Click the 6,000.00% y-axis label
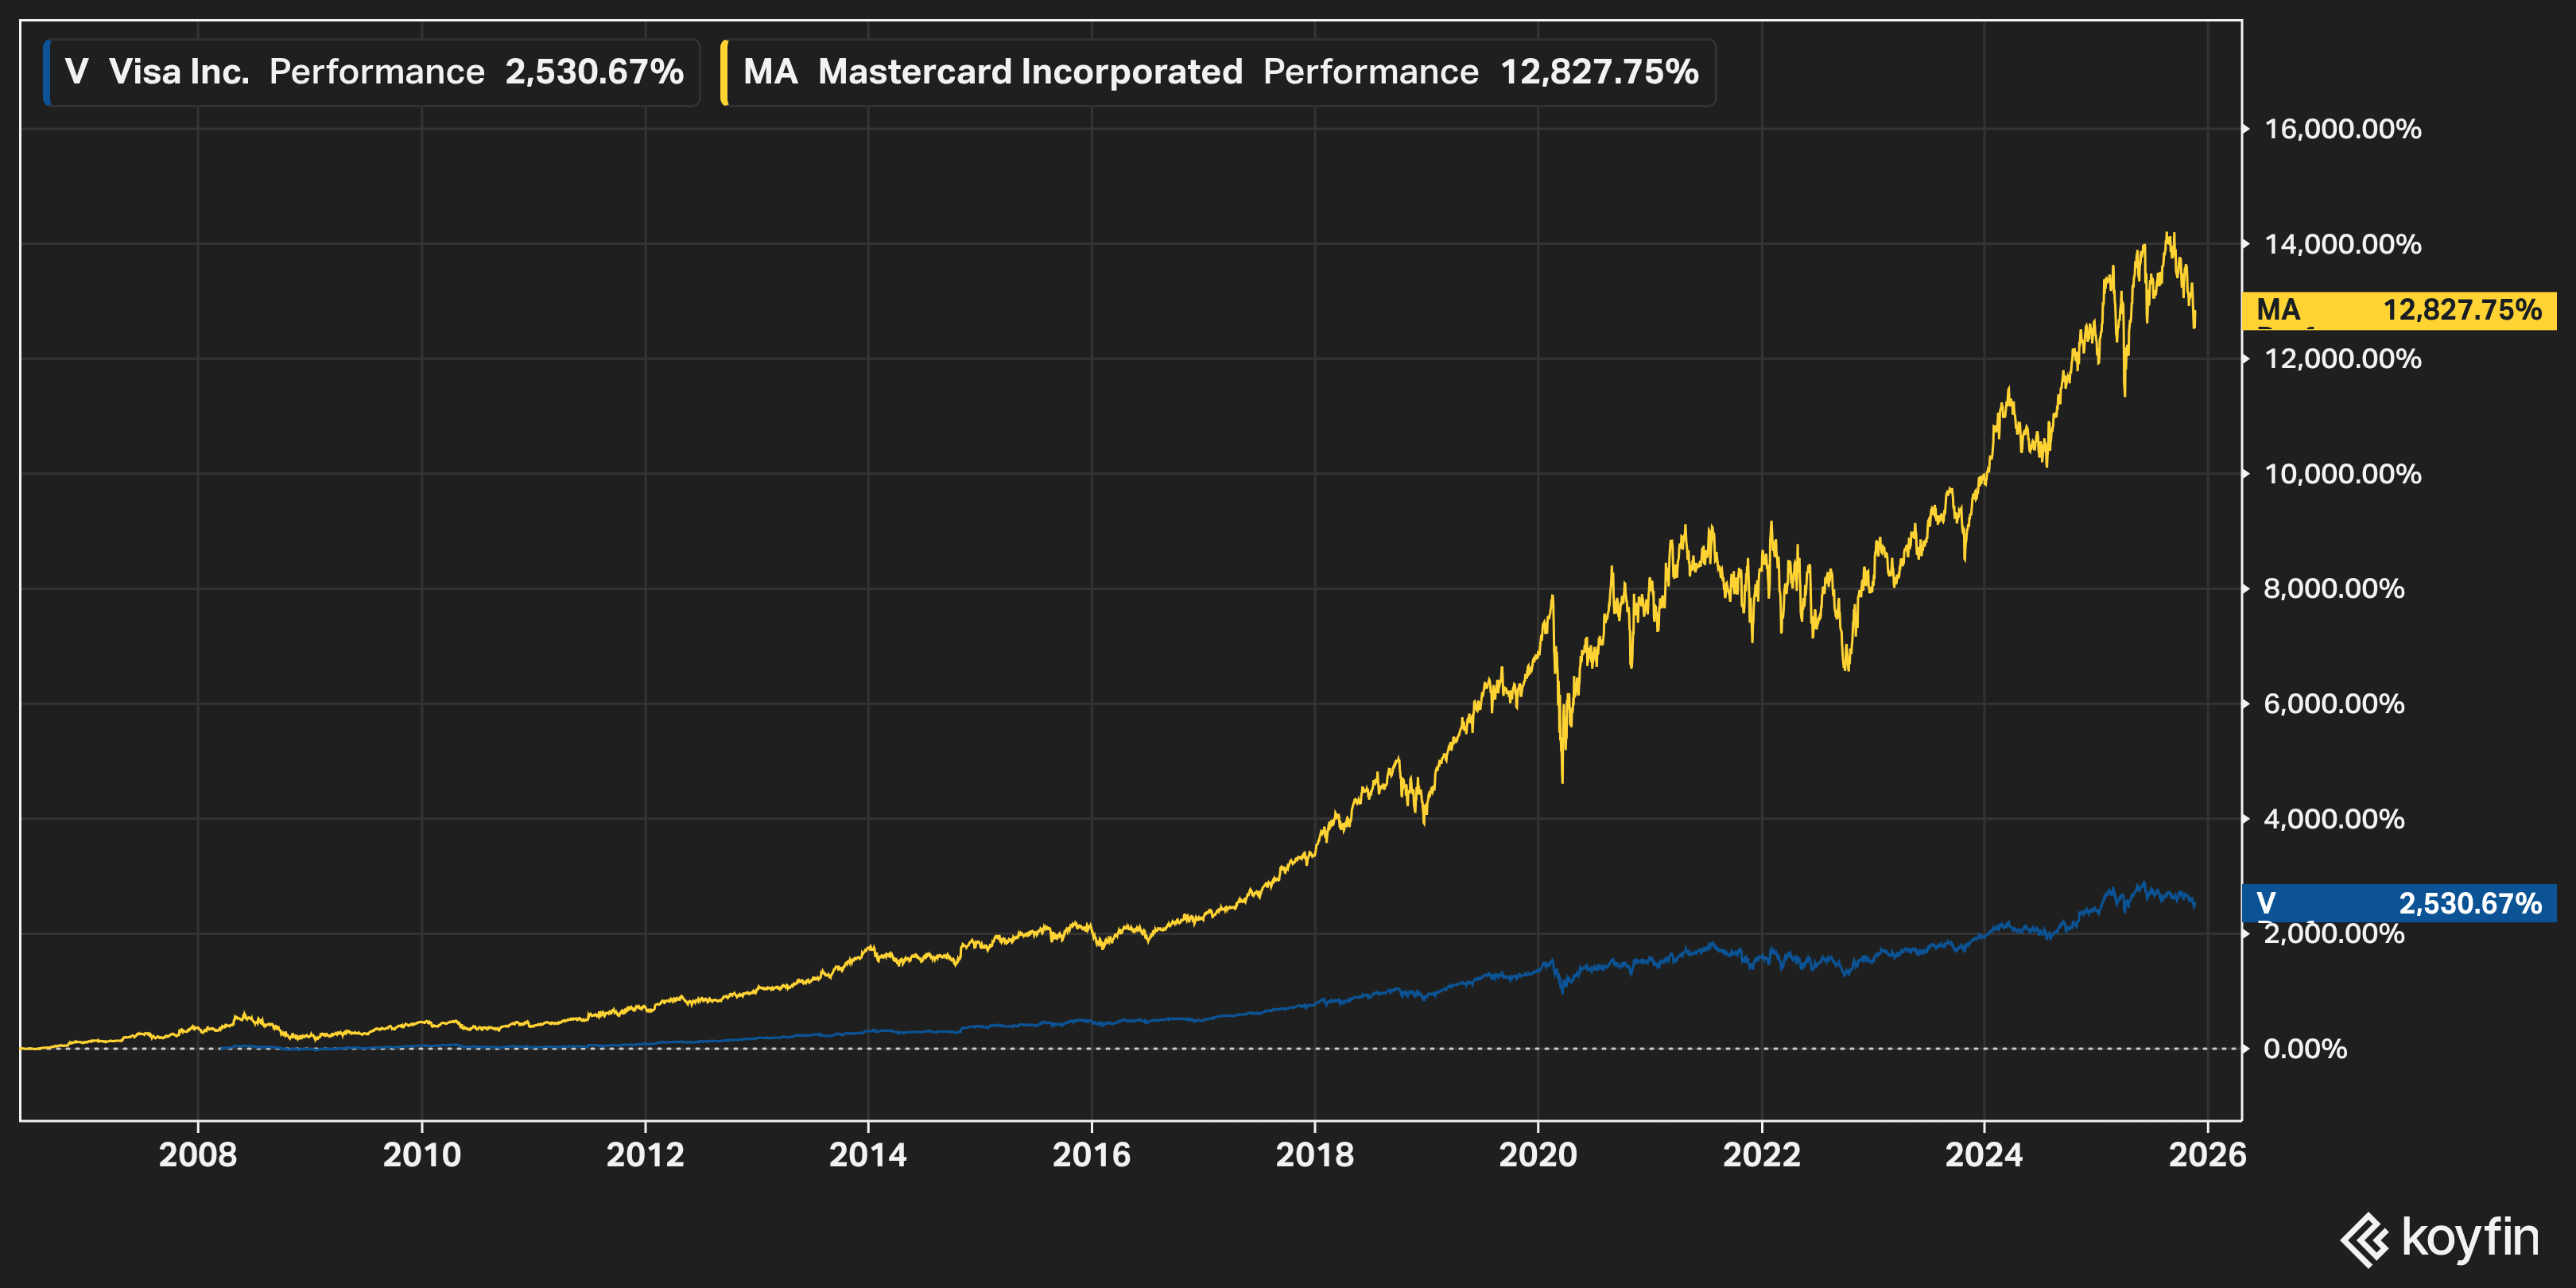 [2334, 704]
